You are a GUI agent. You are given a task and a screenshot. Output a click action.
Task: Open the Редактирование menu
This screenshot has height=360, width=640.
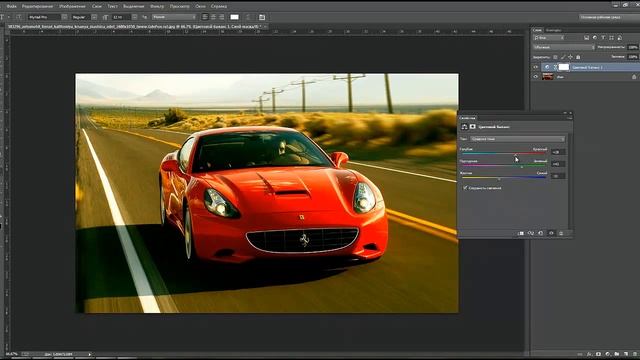pos(37,6)
